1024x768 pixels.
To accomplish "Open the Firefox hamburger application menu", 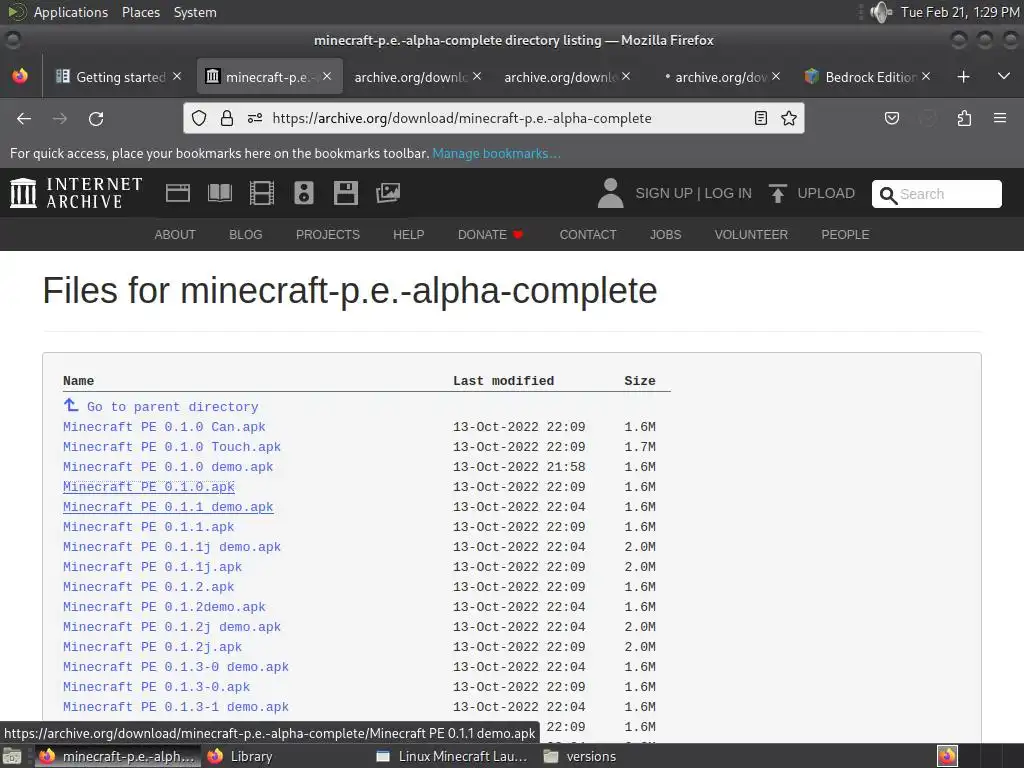I will [x=1000, y=118].
